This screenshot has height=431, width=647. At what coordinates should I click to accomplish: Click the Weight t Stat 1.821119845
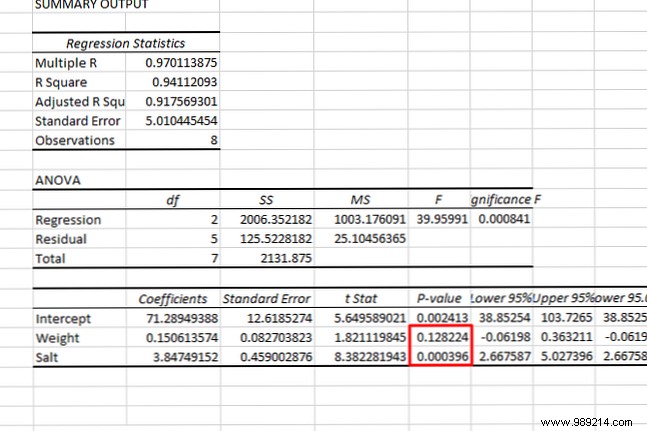pyautogui.click(x=370, y=338)
